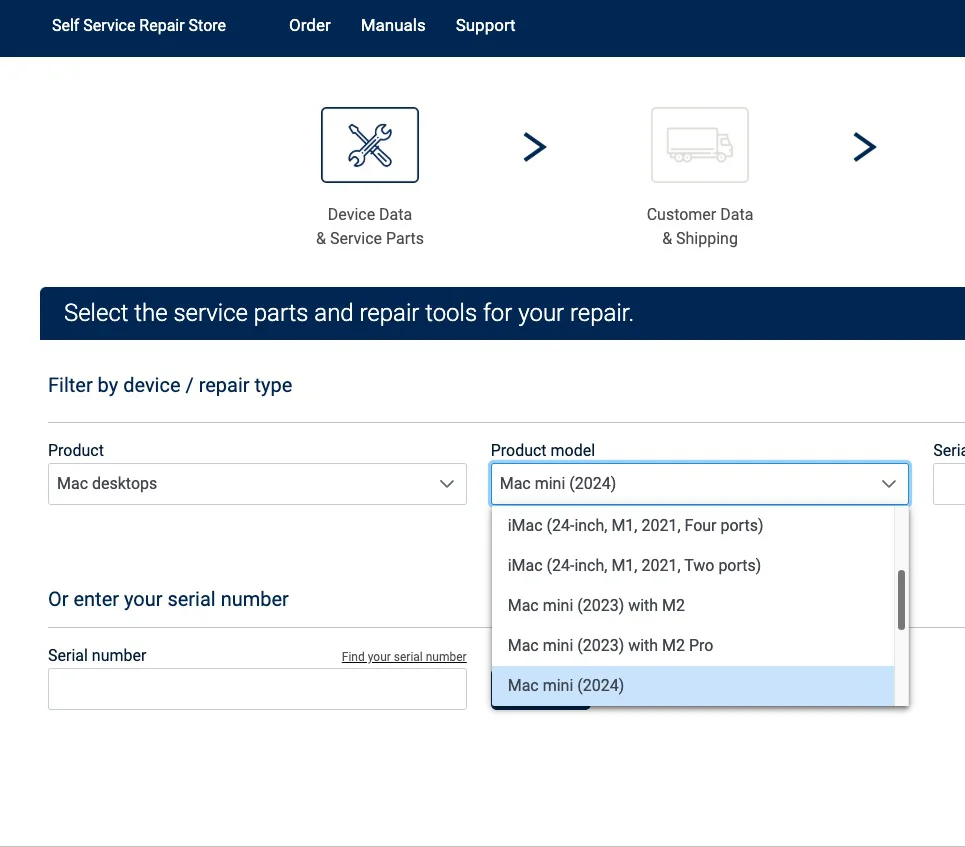Click the Filter by device / repair type heading
This screenshot has height=847, width=965.
click(170, 385)
